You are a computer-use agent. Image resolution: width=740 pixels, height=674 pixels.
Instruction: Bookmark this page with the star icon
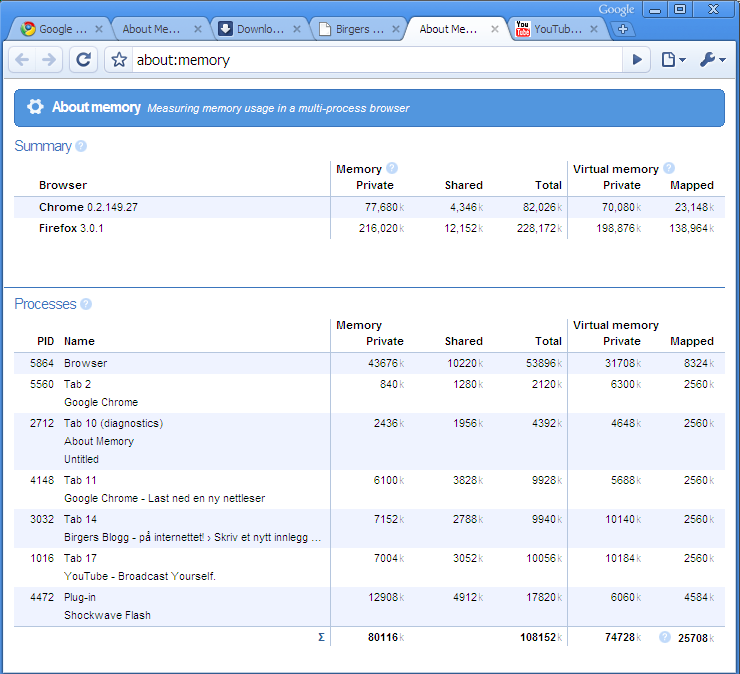click(x=119, y=60)
